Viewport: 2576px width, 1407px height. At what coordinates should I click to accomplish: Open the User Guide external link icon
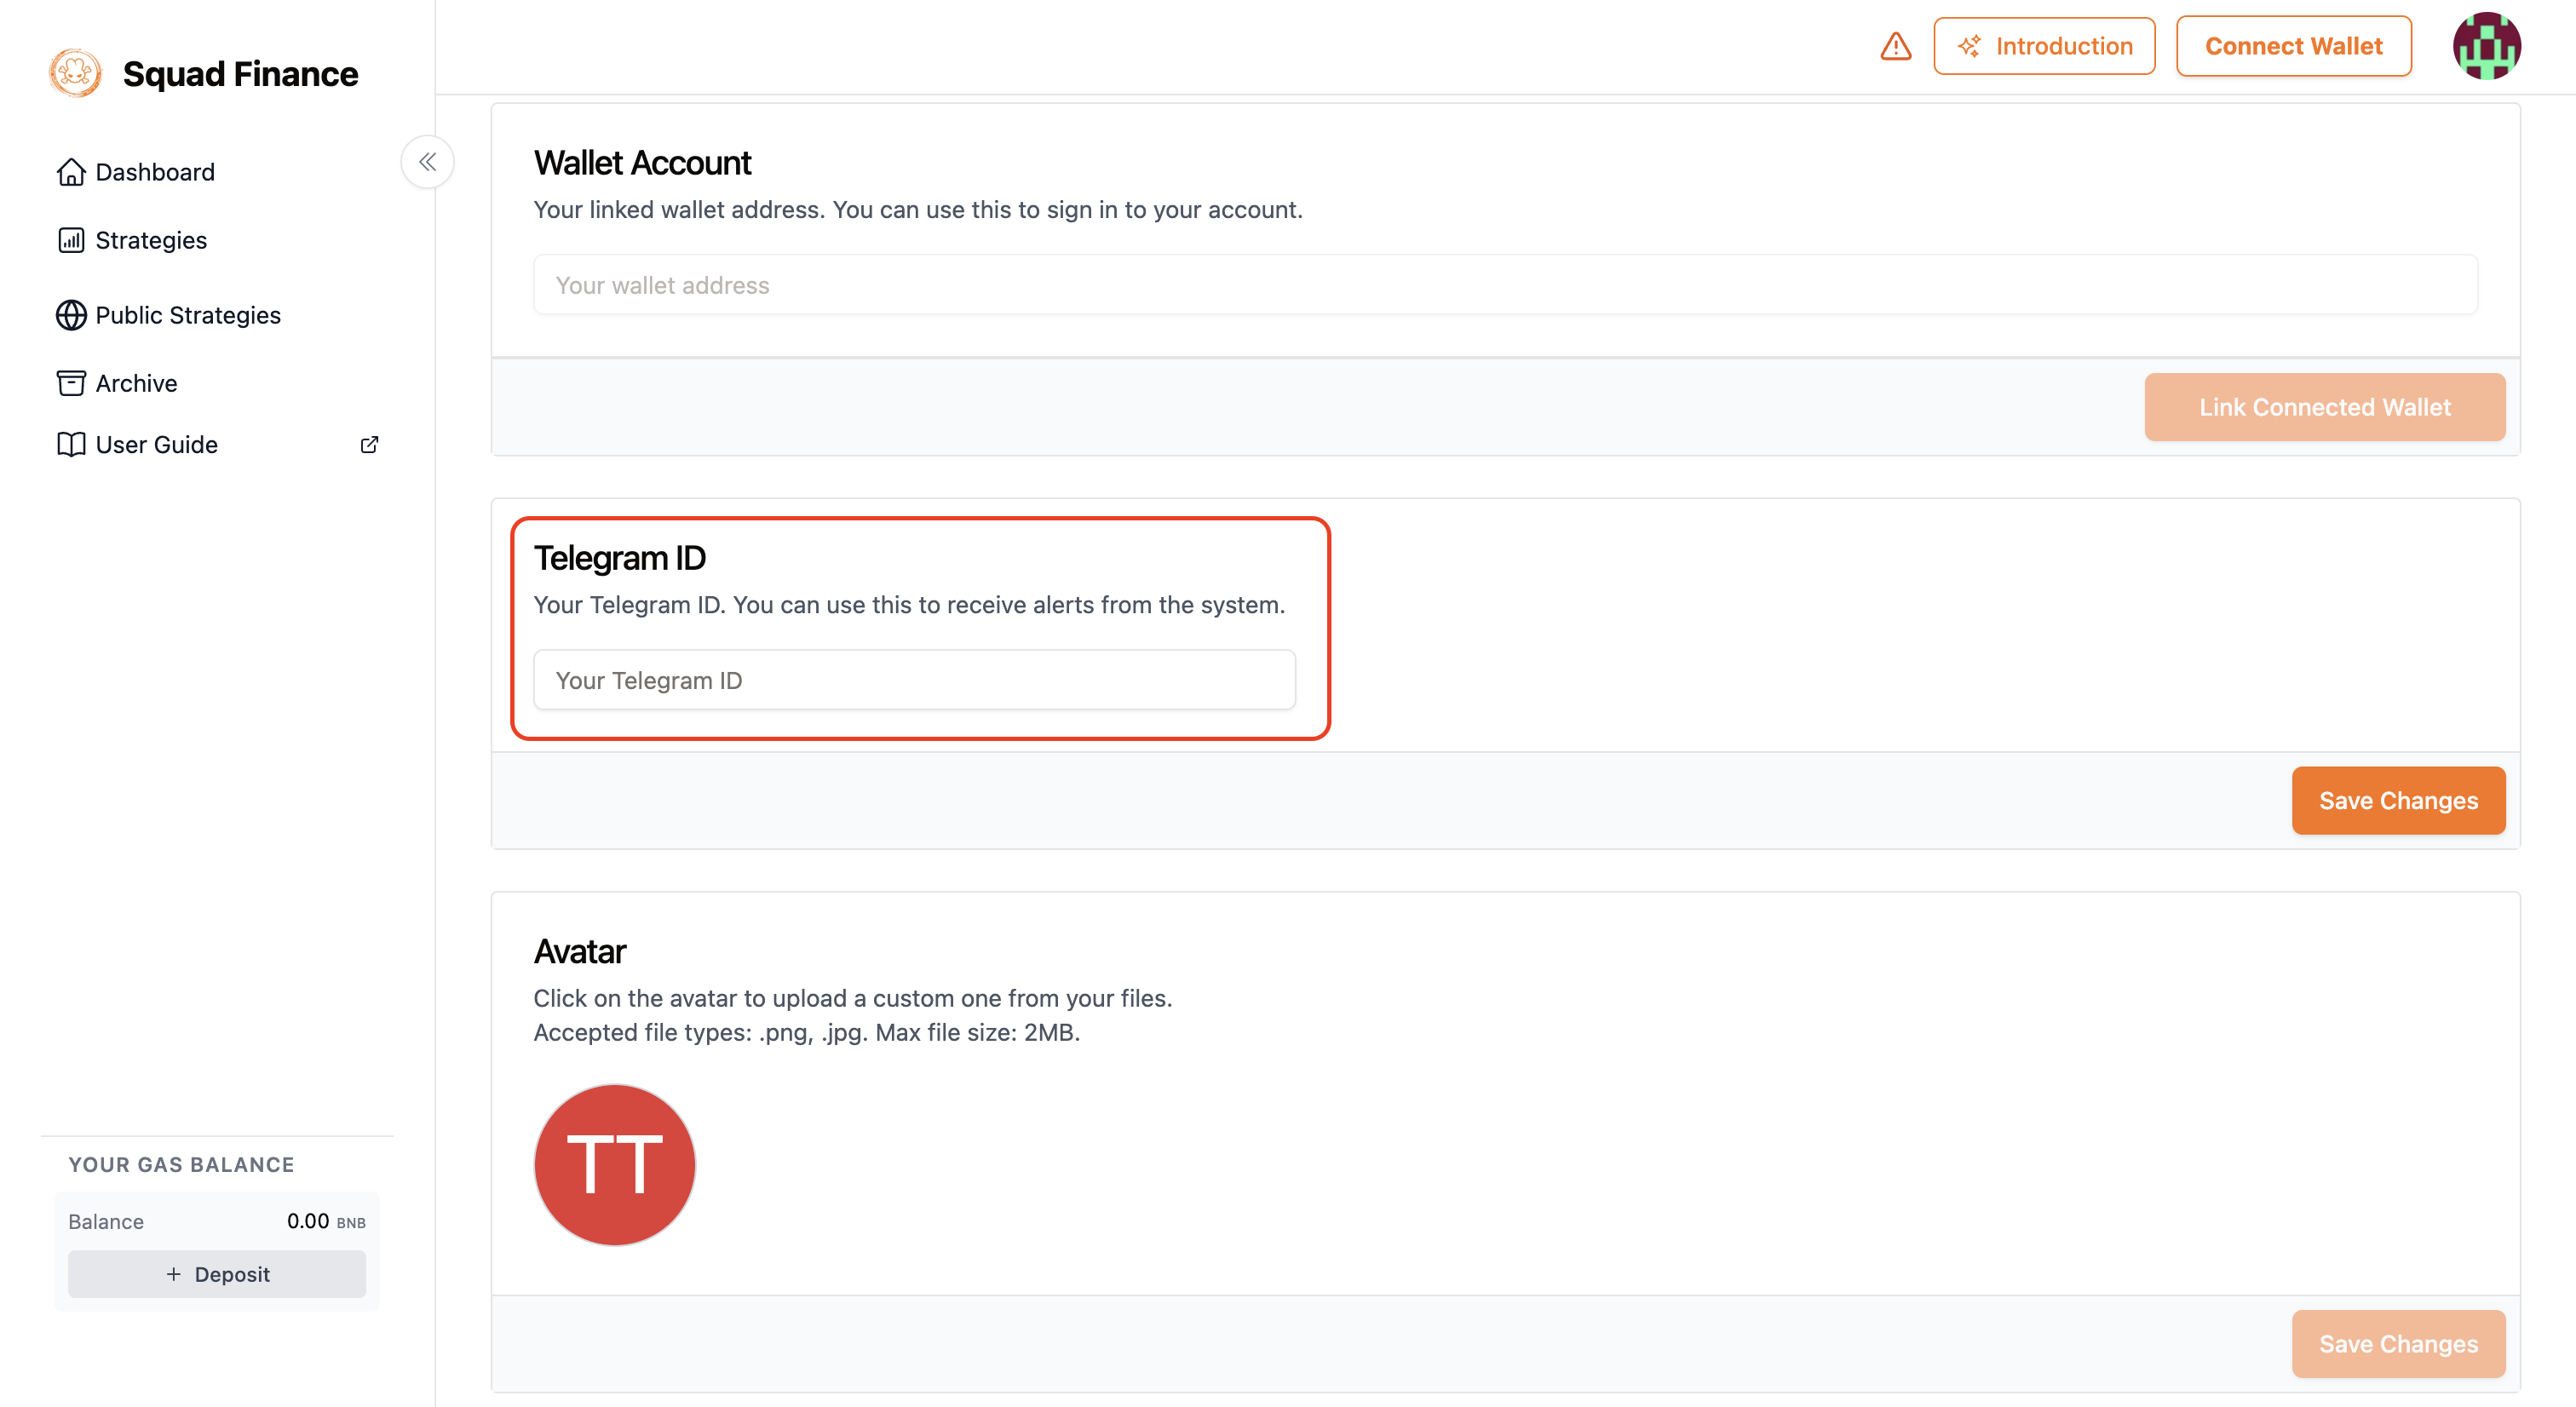click(x=369, y=444)
